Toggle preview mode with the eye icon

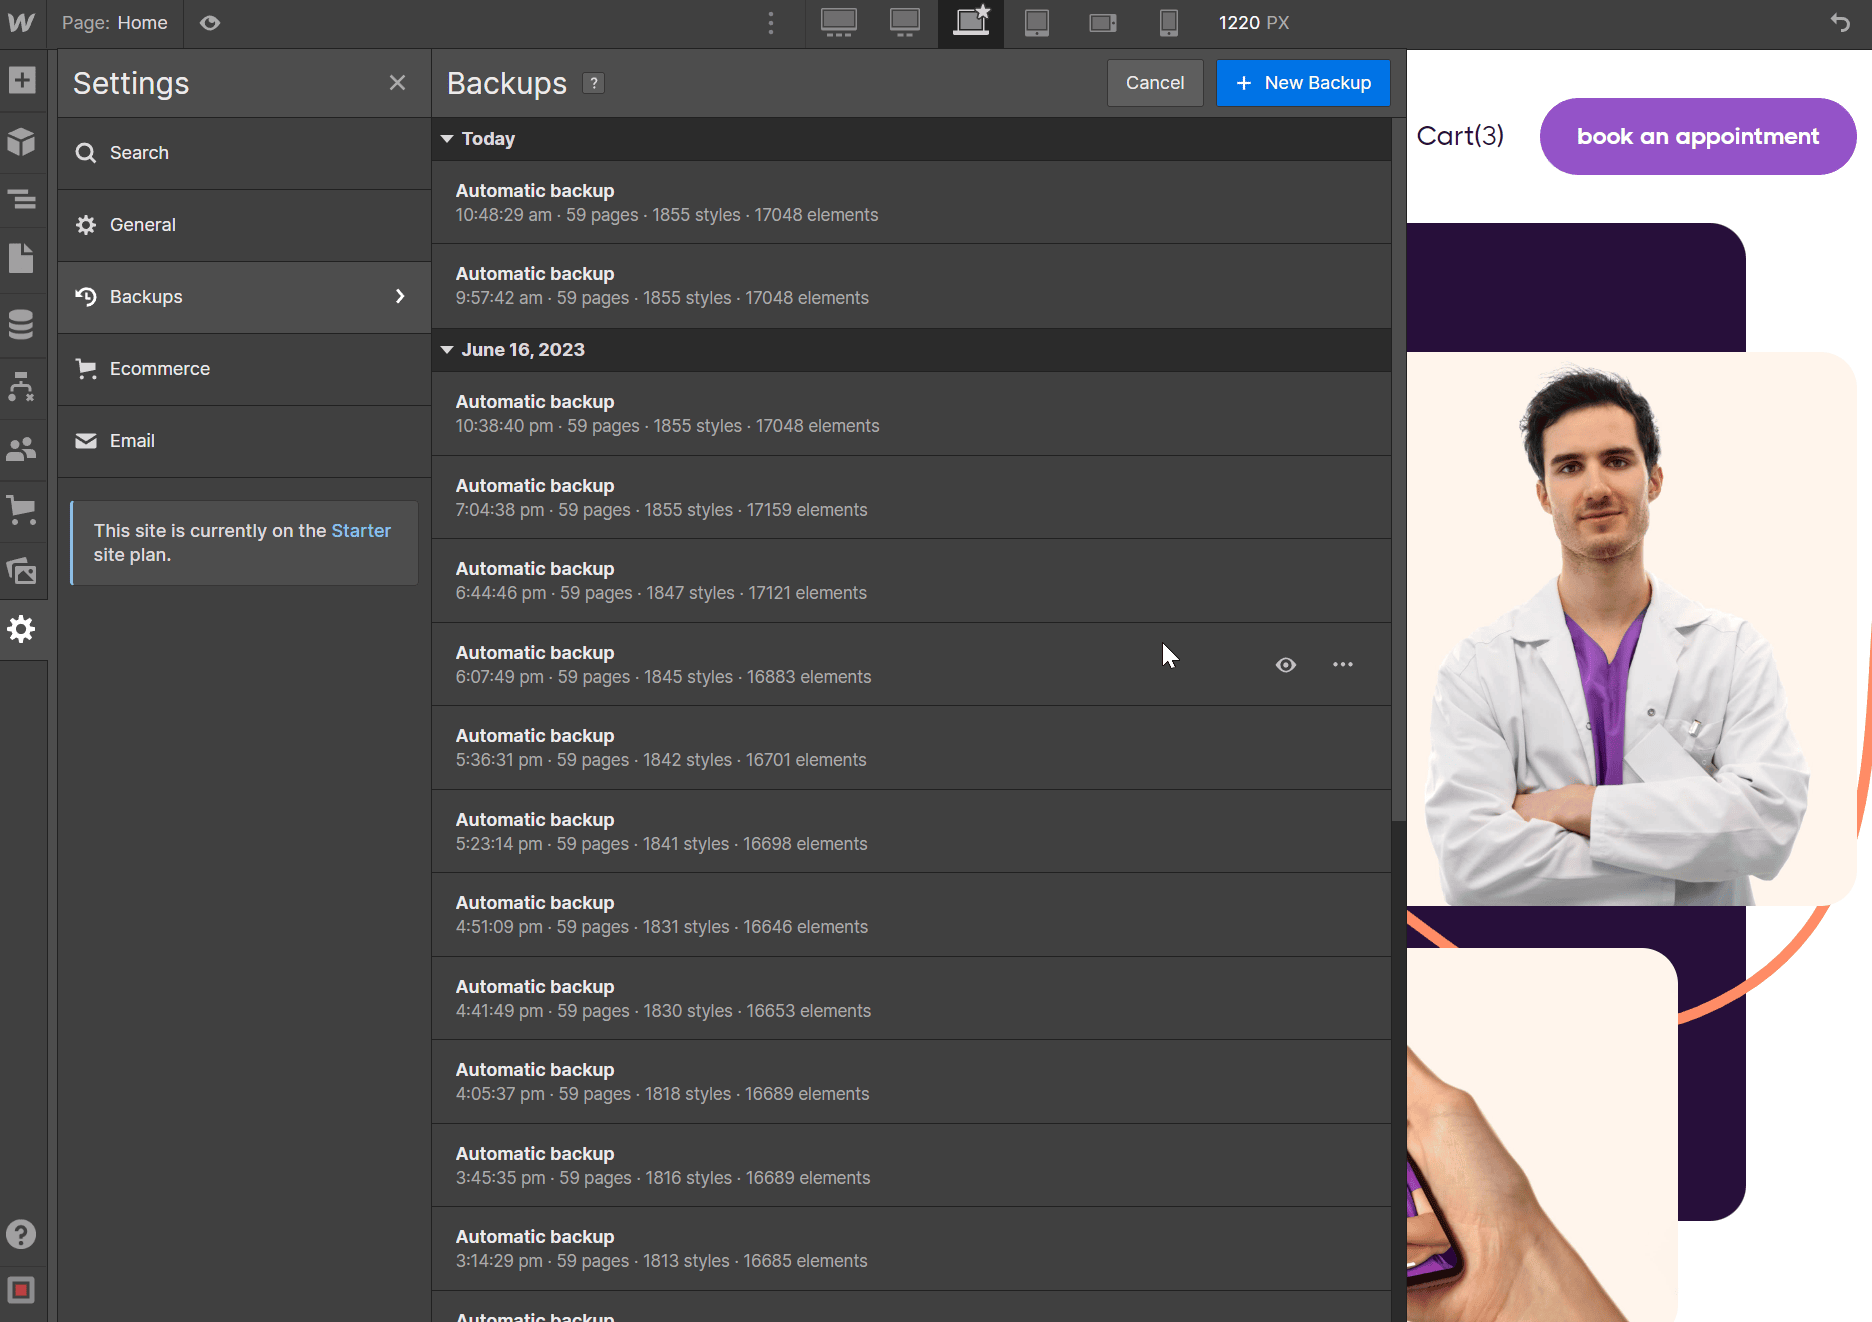(210, 22)
